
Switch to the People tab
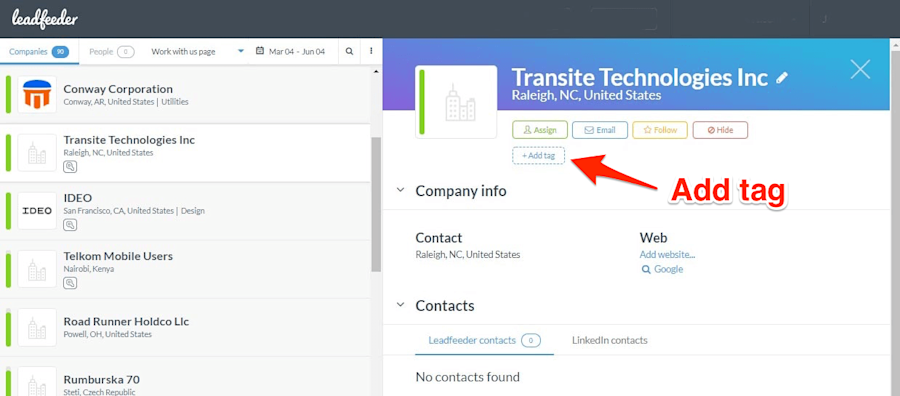(111, 52)
